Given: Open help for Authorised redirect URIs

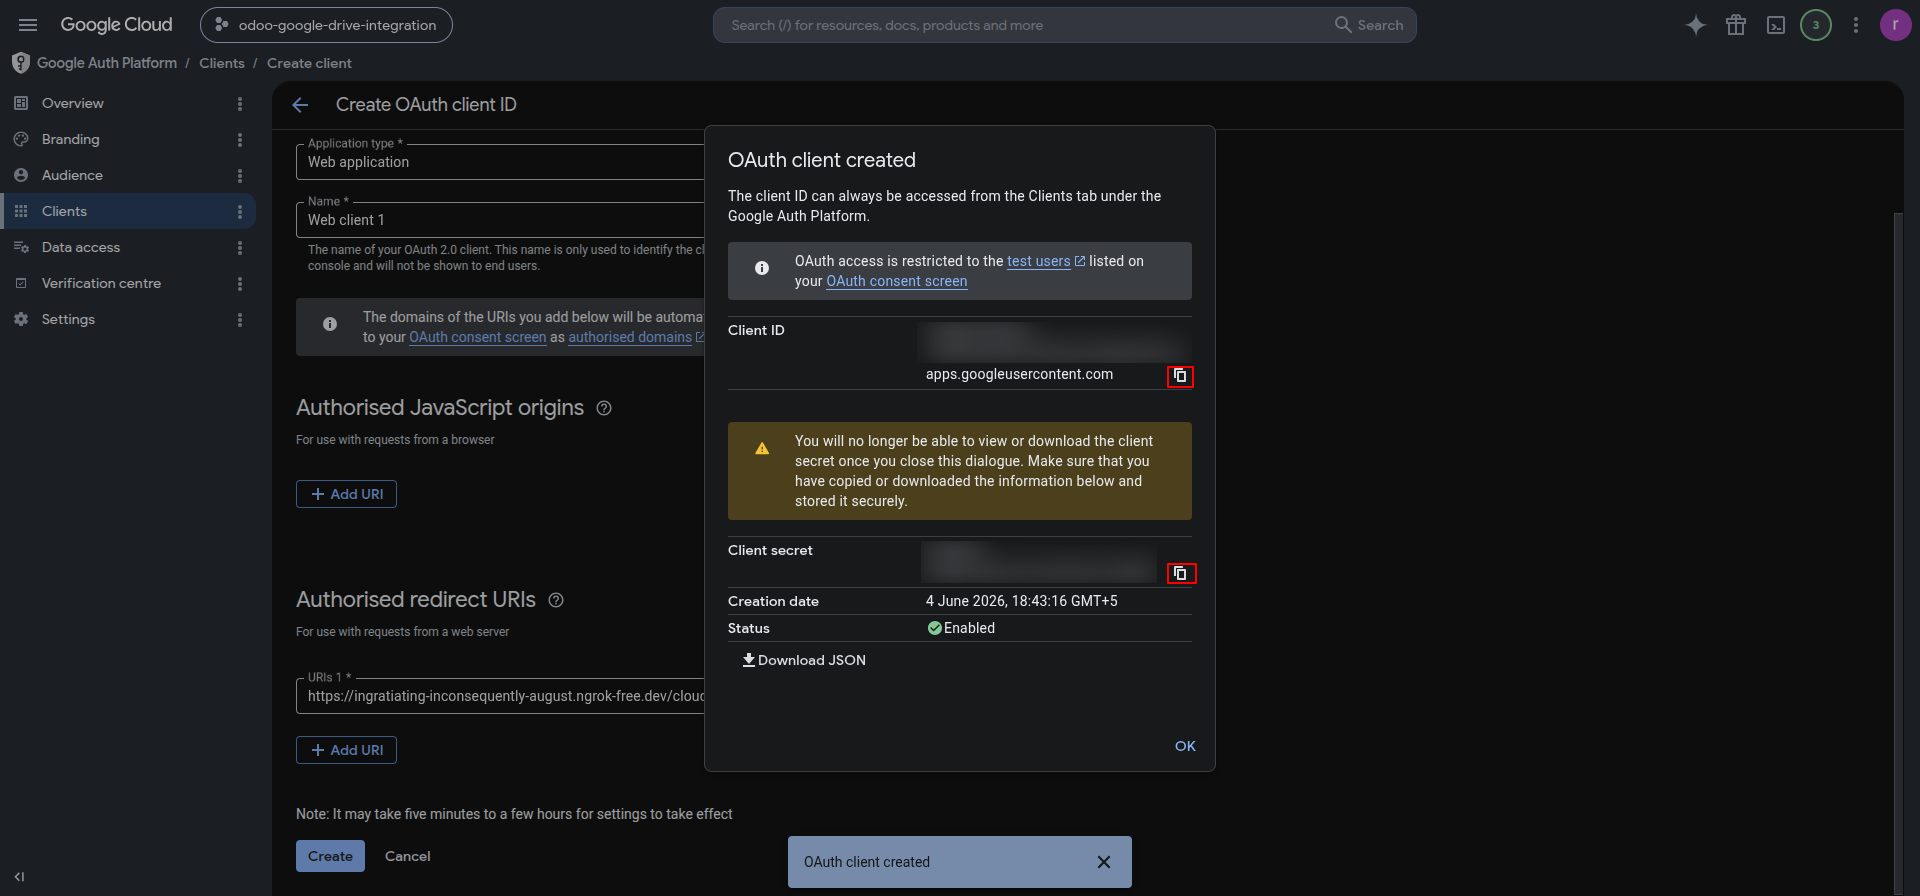Looking at the screenshot, I should [556, 600].
